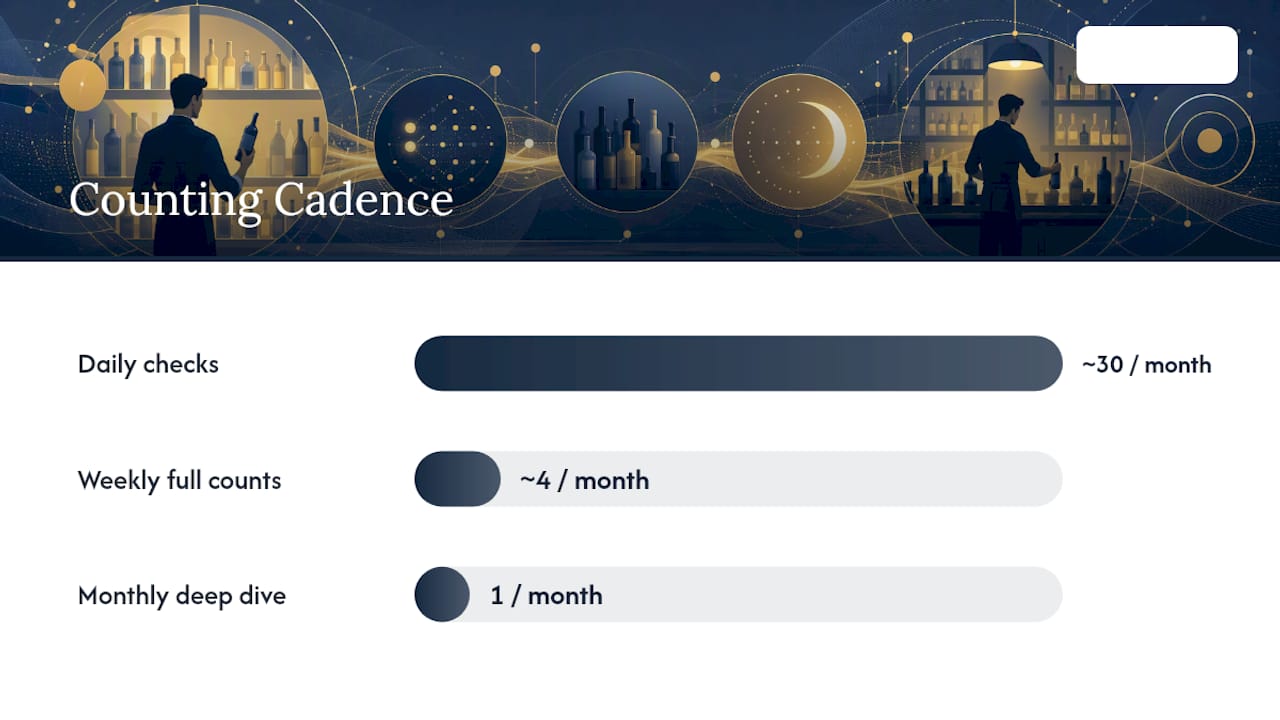1280x720 pixels.
Task: Select the Daily checks label
Action: point(148,364)
